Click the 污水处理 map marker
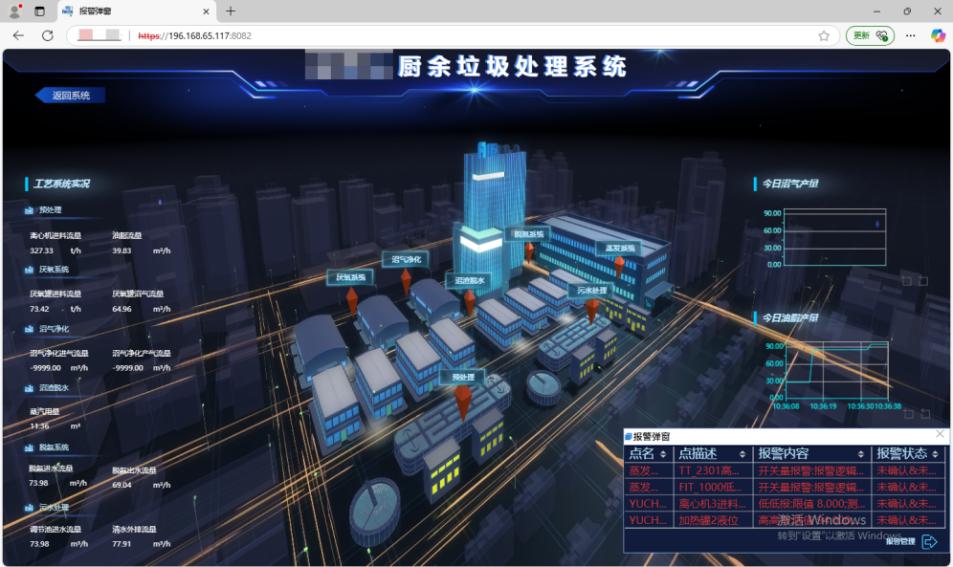The height and width of the screenshot is (567, 953). 592,291
